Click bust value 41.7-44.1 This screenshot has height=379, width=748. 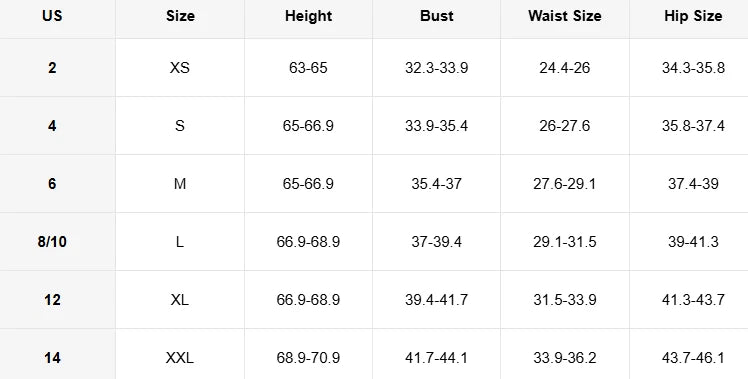(x=436, y=358)
